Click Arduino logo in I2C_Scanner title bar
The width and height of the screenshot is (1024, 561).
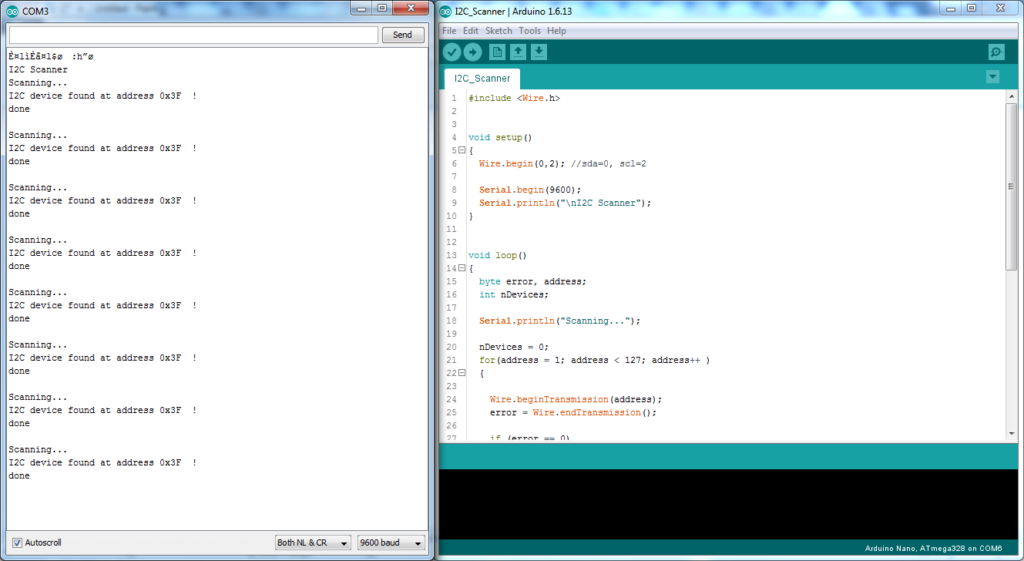[445, 11]
